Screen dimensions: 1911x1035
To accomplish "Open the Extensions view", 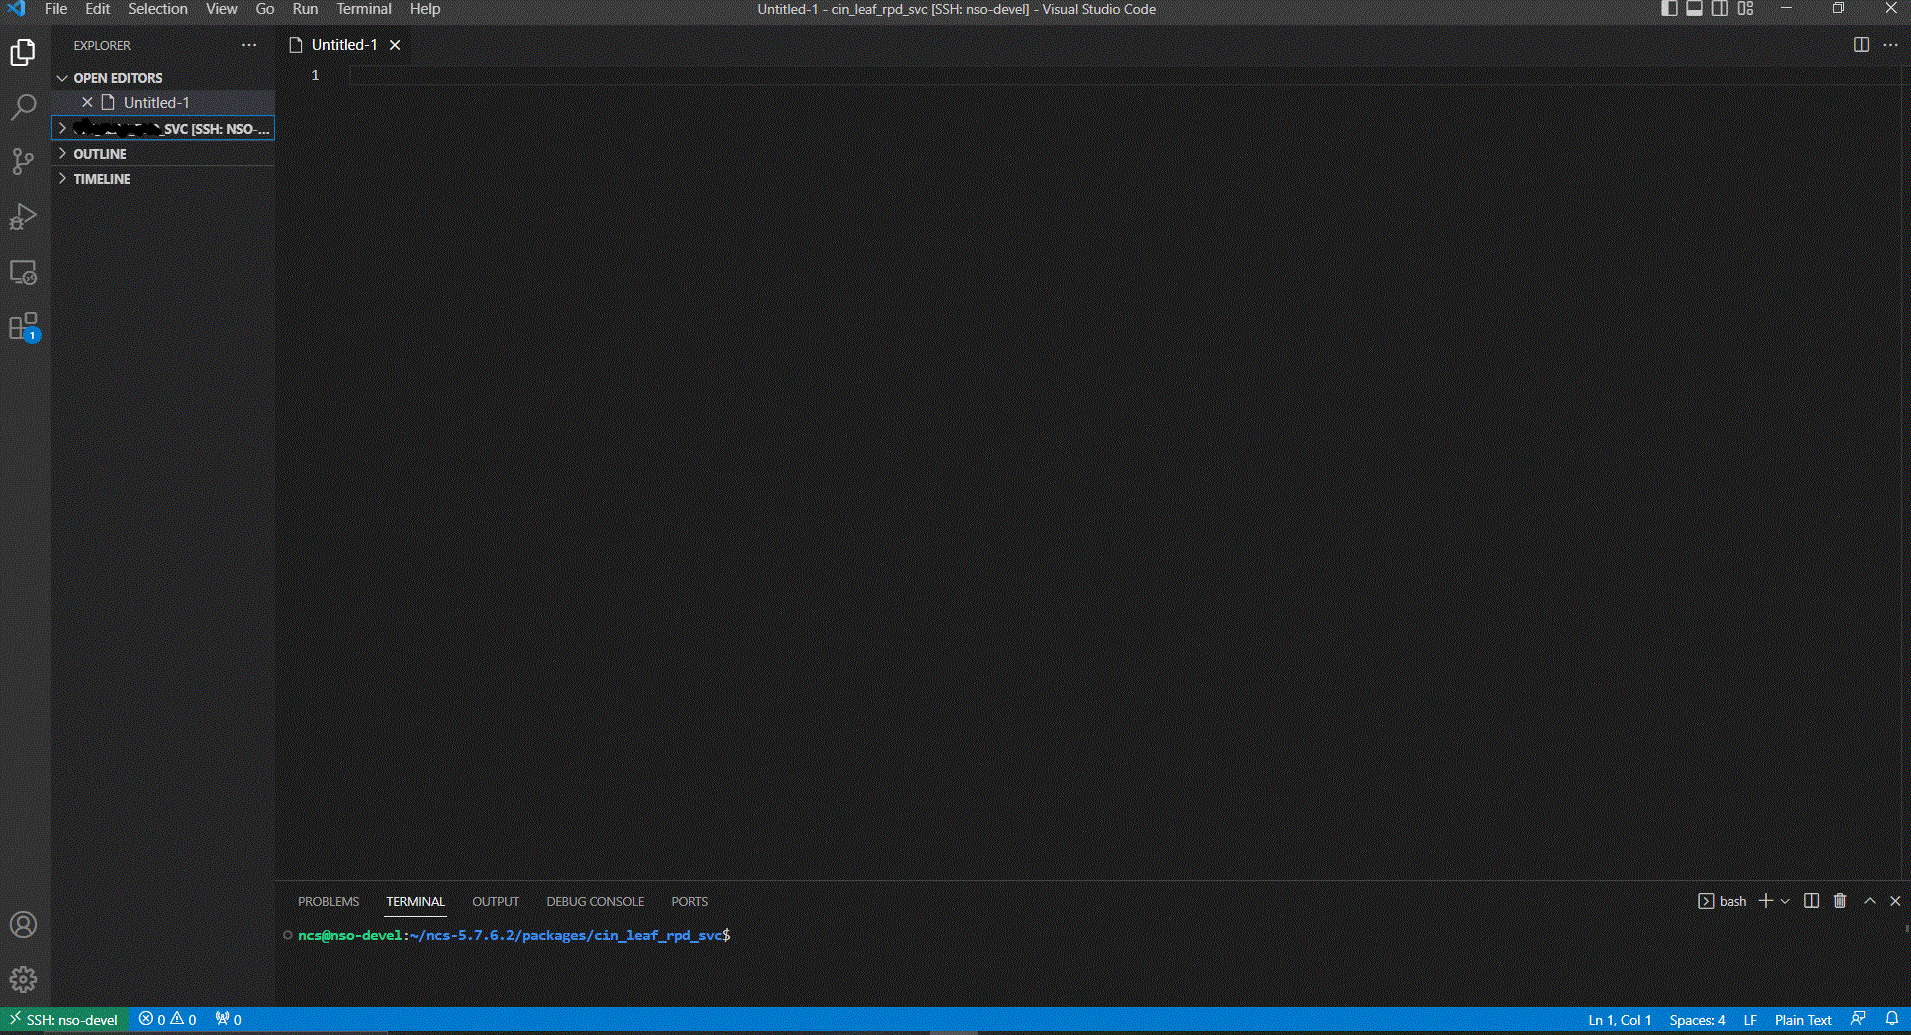I will (23, 326).
